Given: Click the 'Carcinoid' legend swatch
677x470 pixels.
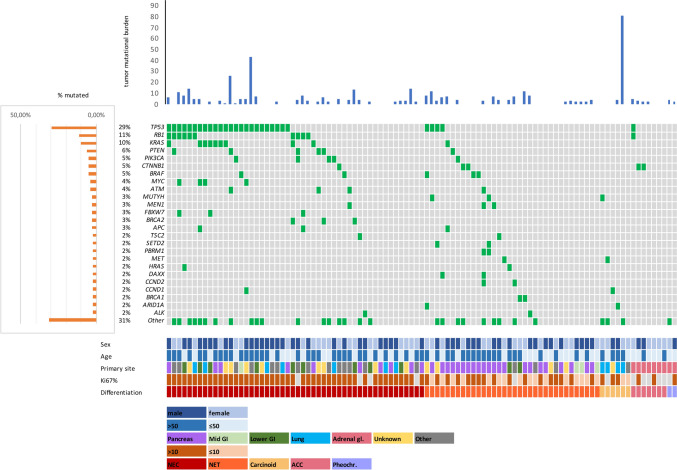Looking at the screenshot, I should click(x=269, y=463).
